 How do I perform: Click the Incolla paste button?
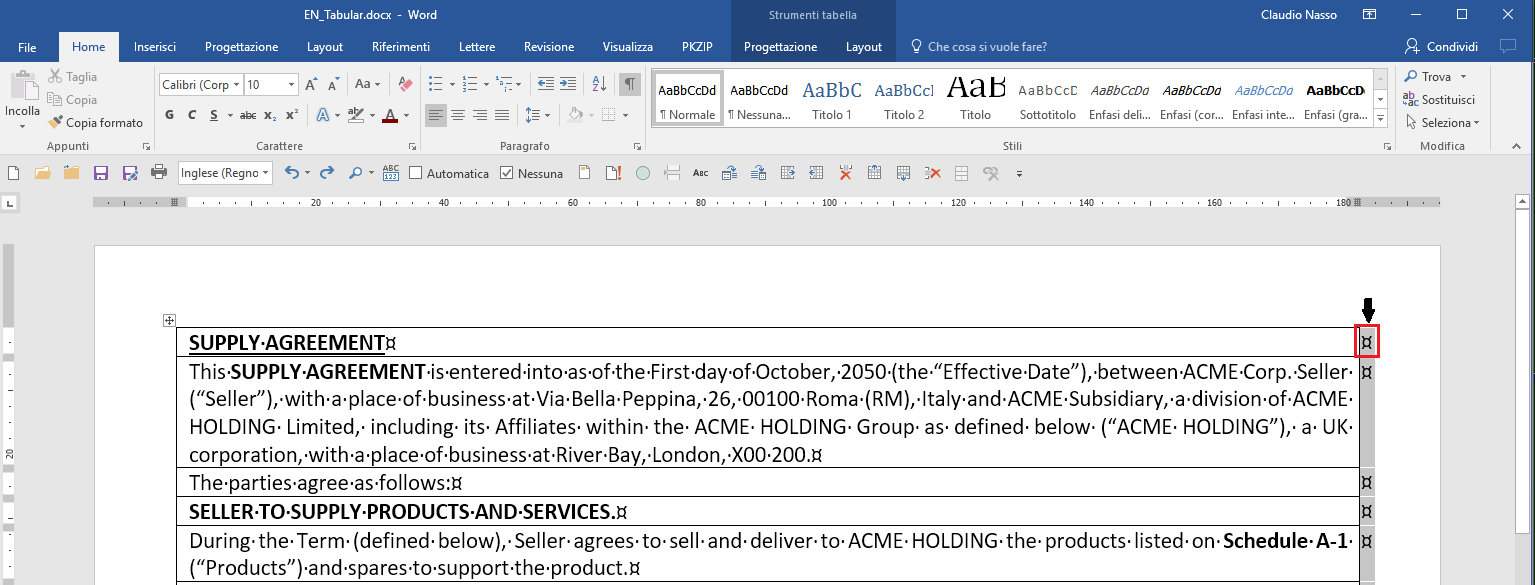22,98
